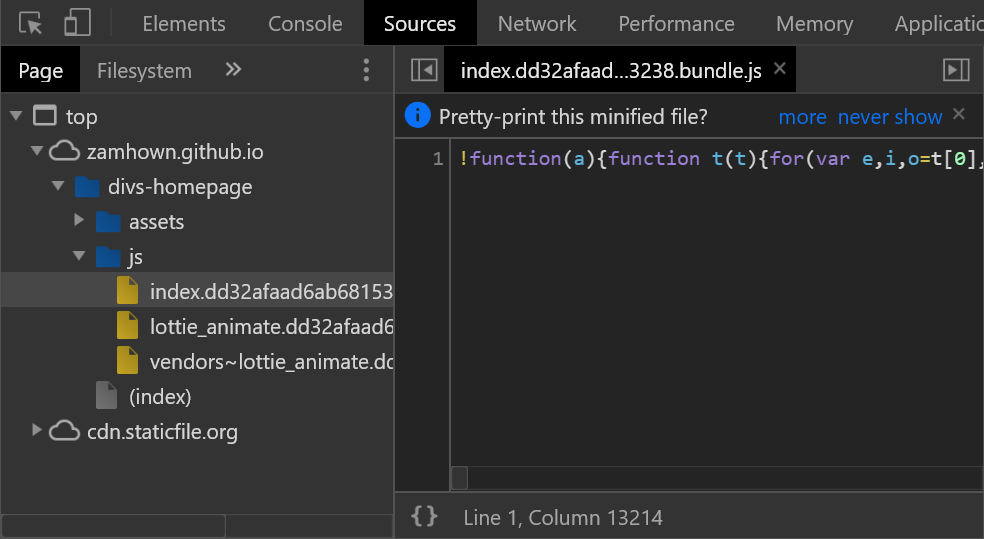Select the assets folder label
The height and width of the screenshot is (539, 984).
click(x=156, y=222)
